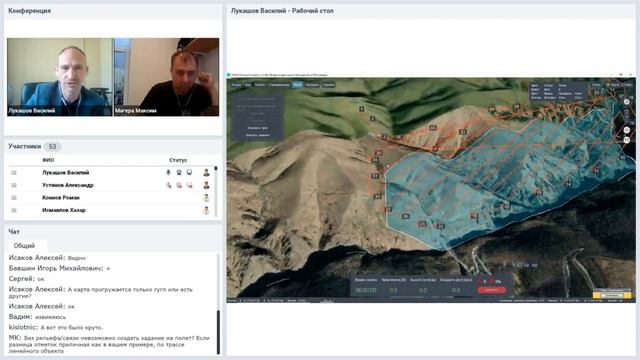Select participant name Лукашов Василий
640x360 pixels.
65,173
